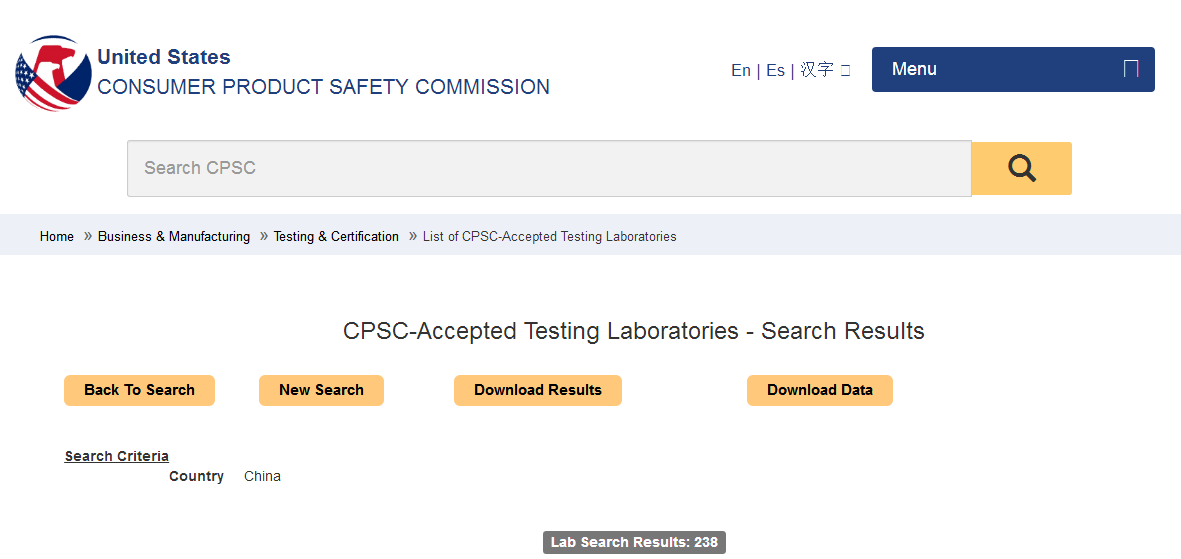Click the Download Data button
The height and width of the screenshot is (559, 1181).
[819, 390]
